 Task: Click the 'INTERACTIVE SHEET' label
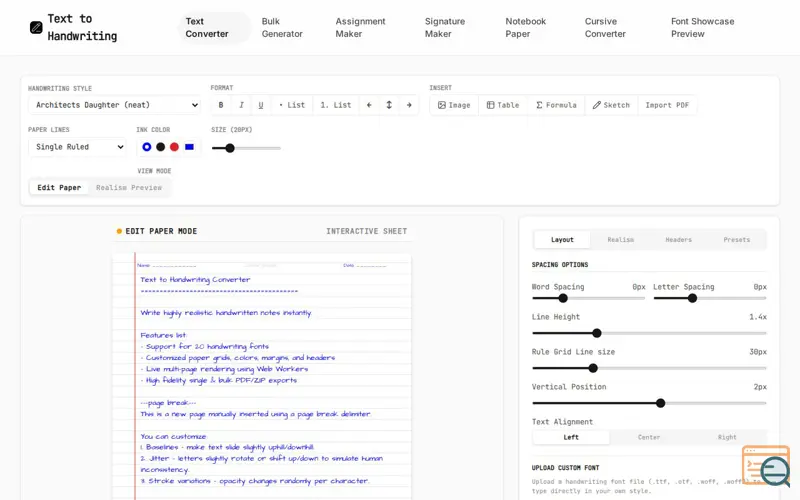click(x=367, y=231)
